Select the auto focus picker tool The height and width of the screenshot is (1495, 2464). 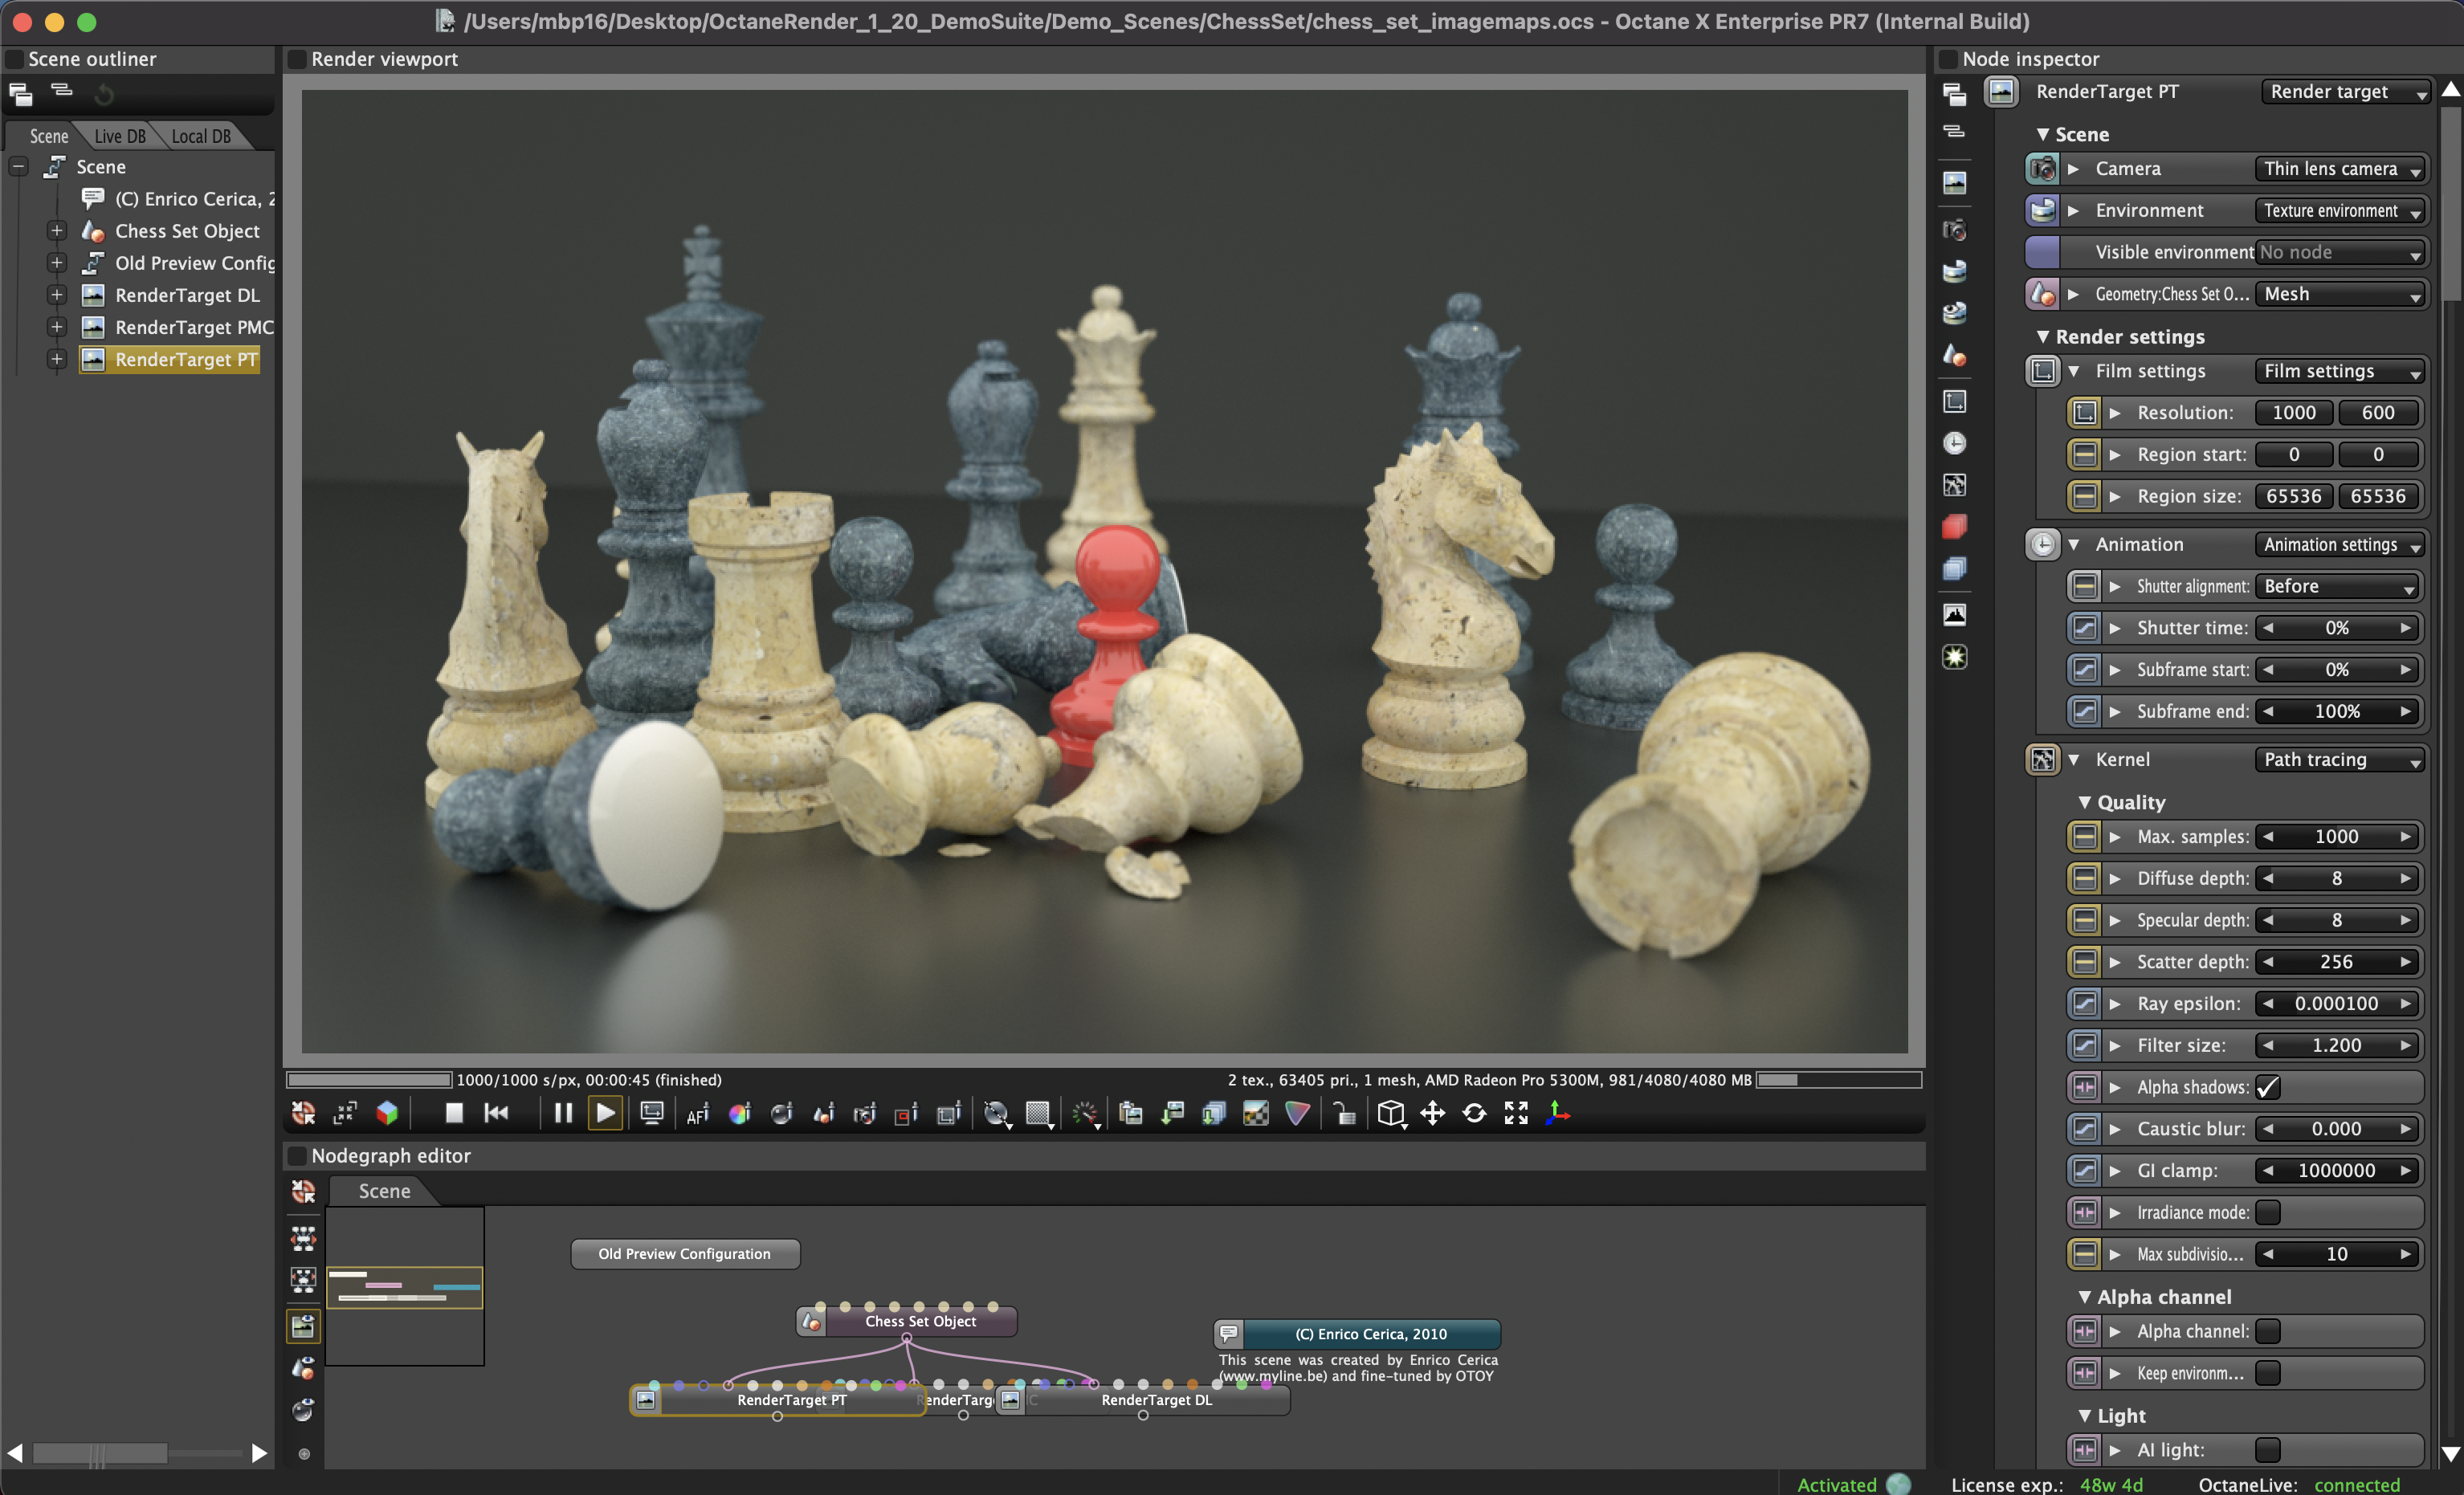(x=697, y=1114)
